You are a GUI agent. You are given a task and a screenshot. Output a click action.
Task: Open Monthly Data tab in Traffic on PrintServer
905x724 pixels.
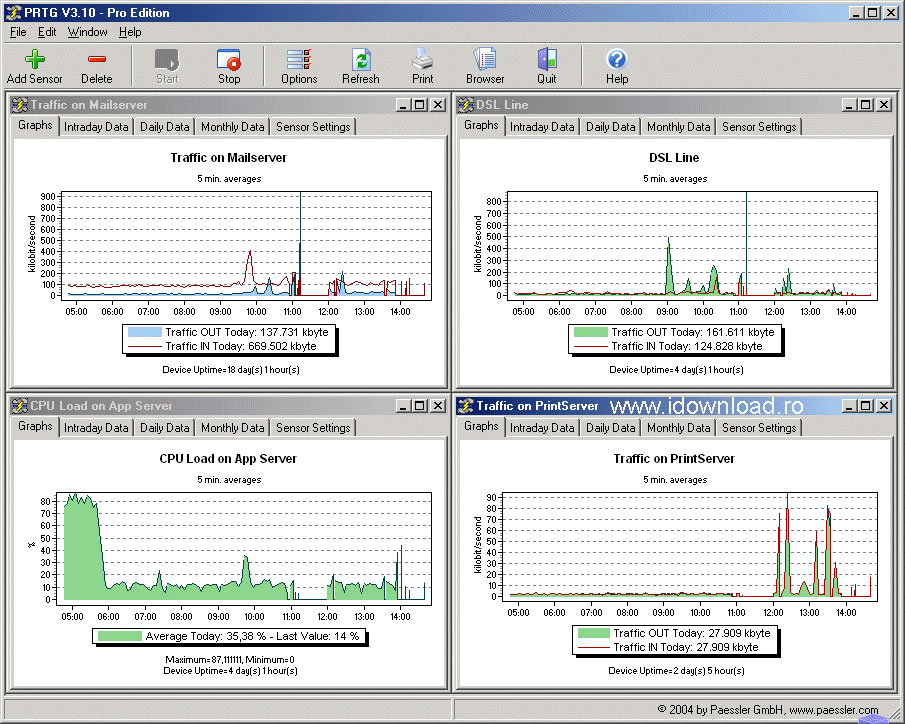[679, 428]
